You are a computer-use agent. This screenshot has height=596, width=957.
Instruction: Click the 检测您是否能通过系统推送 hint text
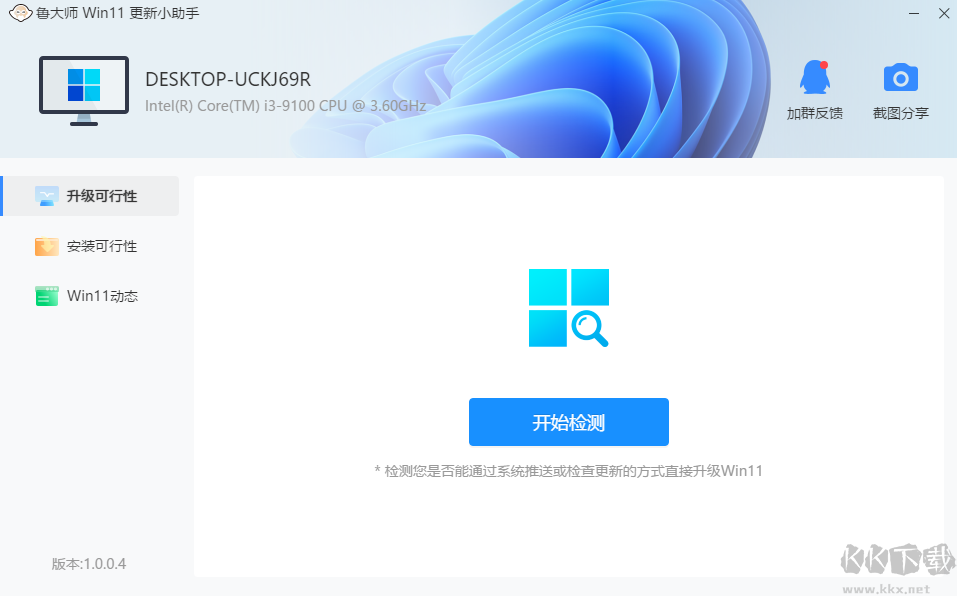pos(568,471)
